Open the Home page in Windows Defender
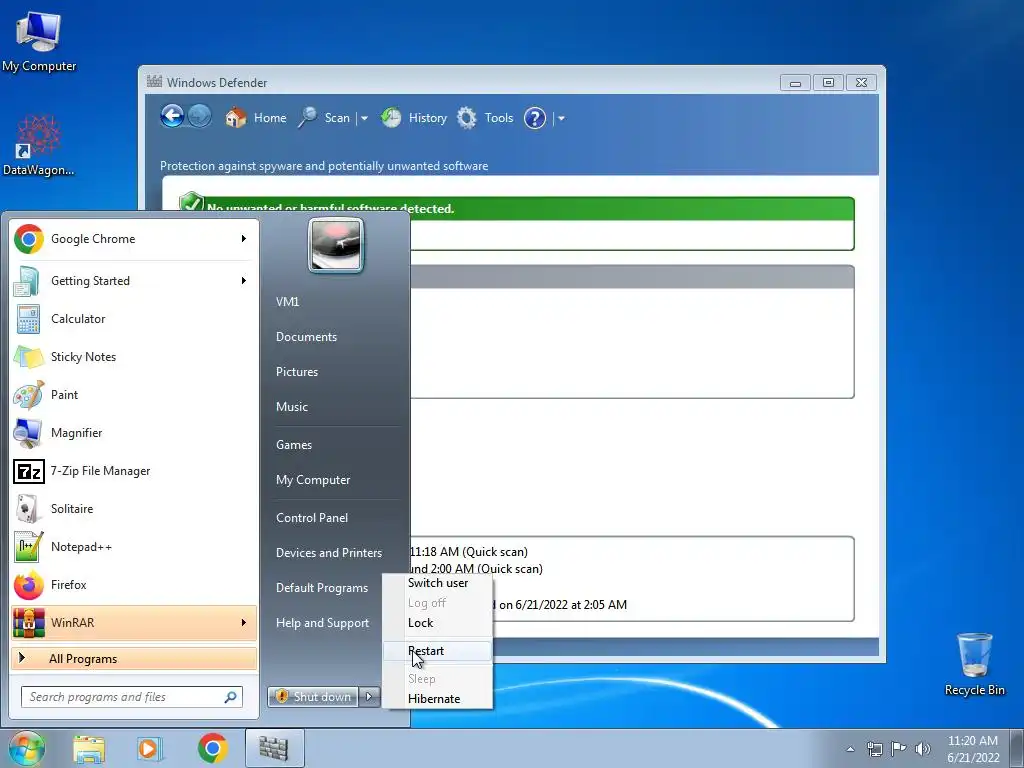This screenshot has width=1024, height=768. pyautogui.click(x=256, y=118)
